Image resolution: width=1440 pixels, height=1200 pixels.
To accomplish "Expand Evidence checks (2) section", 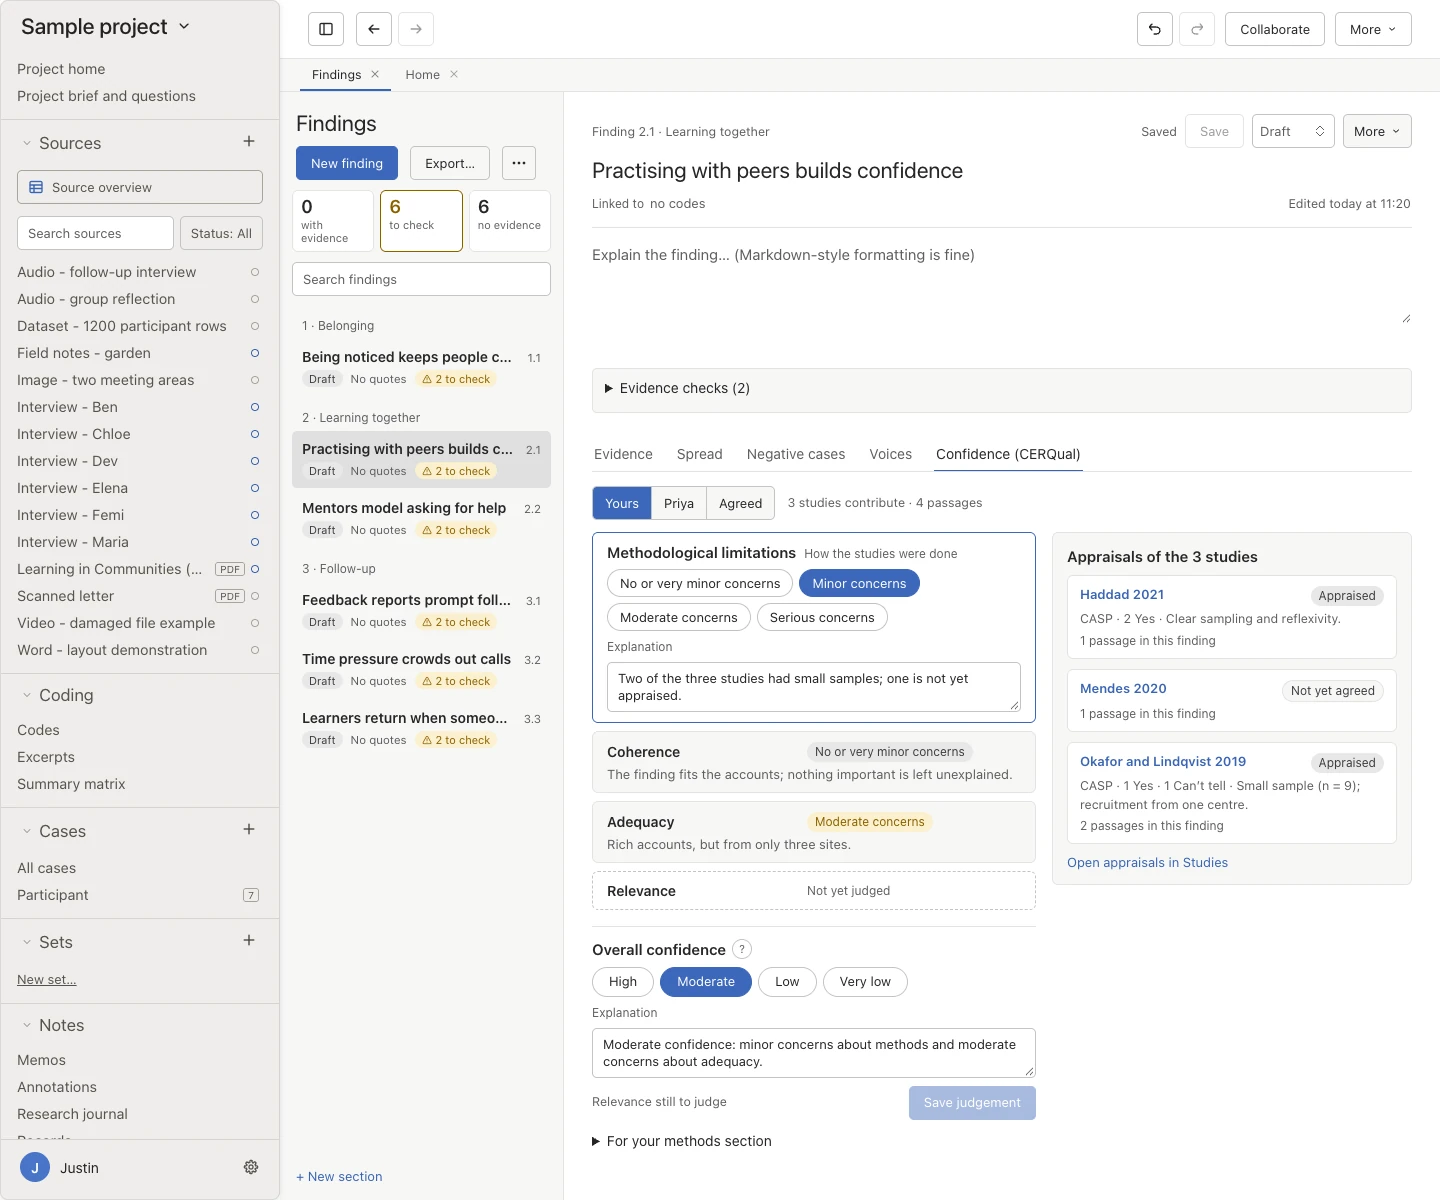I will click(1001, 388).
